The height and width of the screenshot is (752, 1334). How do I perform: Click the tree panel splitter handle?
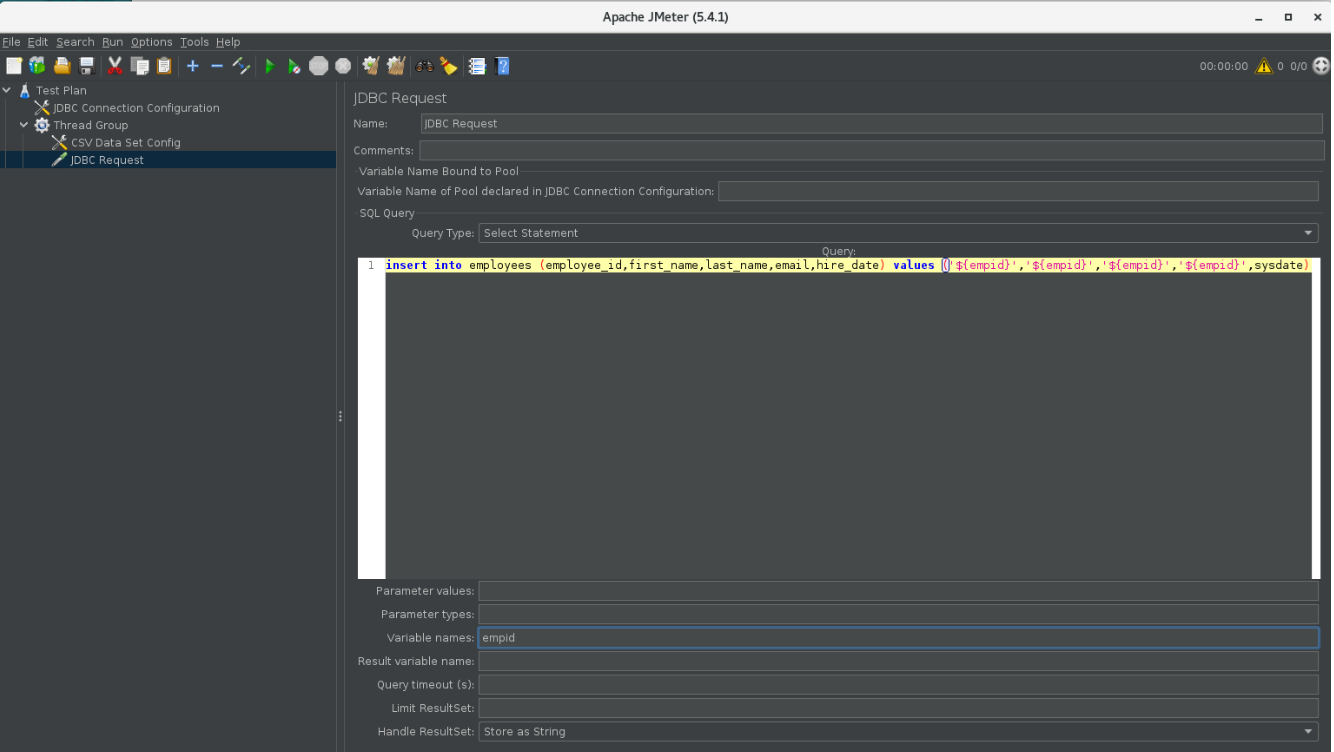[x=340, y=416]
